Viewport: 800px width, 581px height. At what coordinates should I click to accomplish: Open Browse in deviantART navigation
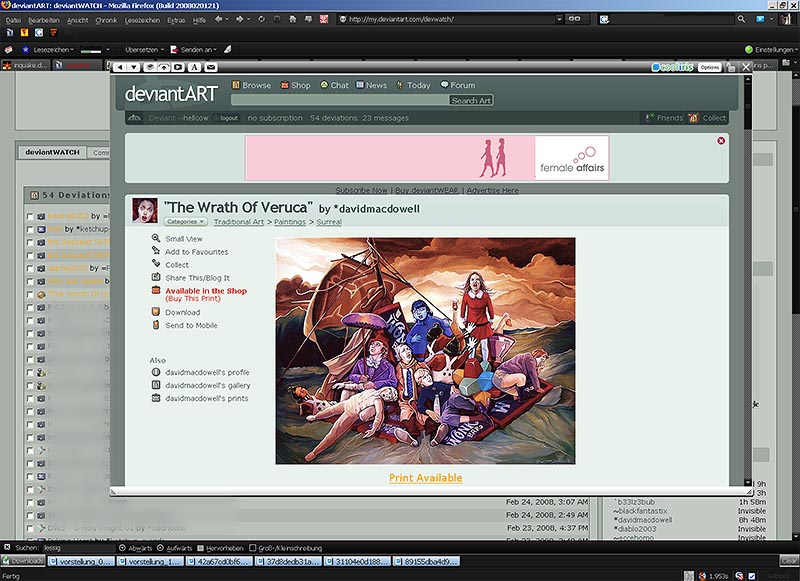252,85
